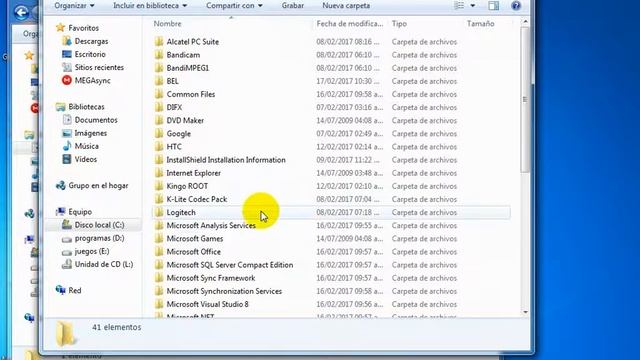The image size is (640, 360).
Task: Select the Microsoft Office folder icon
Action: point(159,251)
